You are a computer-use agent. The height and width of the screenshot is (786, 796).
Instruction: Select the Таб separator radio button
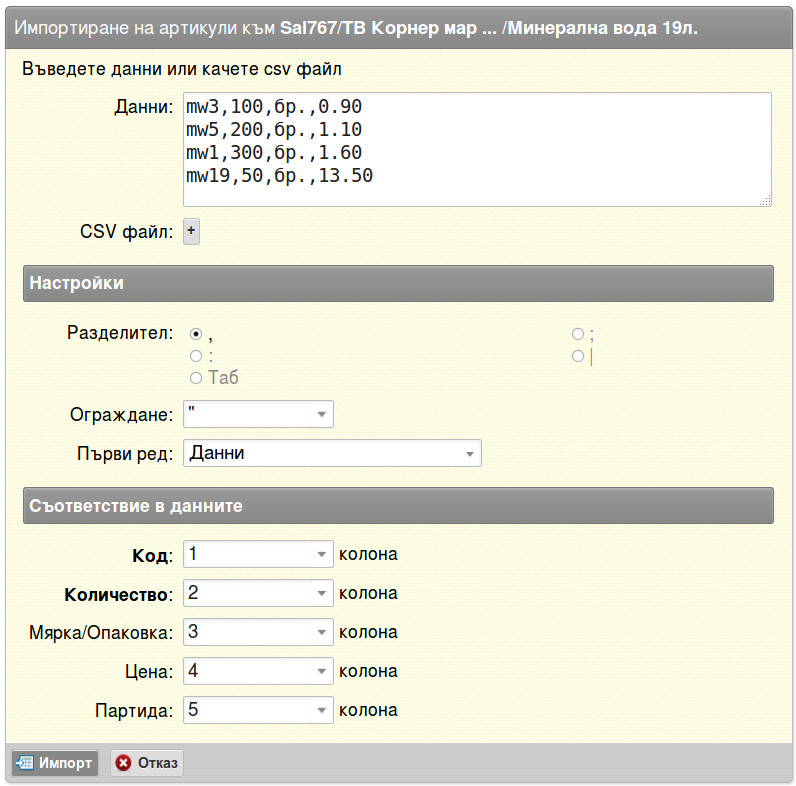click(195, 378)
